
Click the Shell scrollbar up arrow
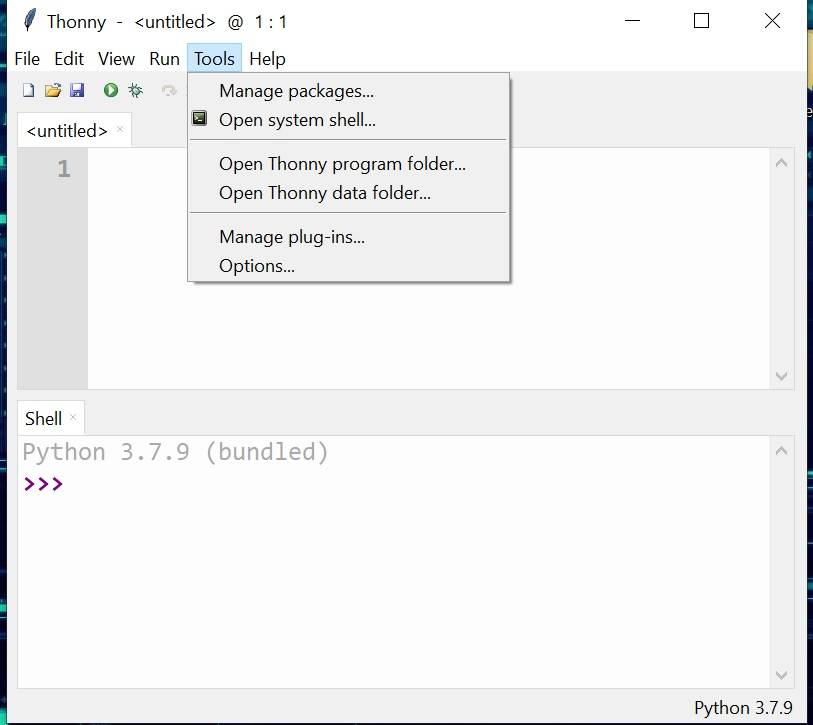coord(781,451)
